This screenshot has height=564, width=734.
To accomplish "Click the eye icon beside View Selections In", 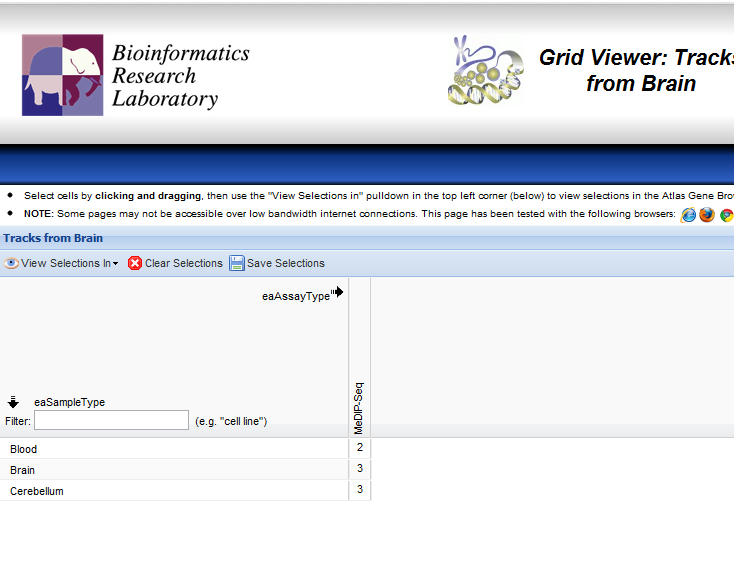I will [x=12, y=263].
